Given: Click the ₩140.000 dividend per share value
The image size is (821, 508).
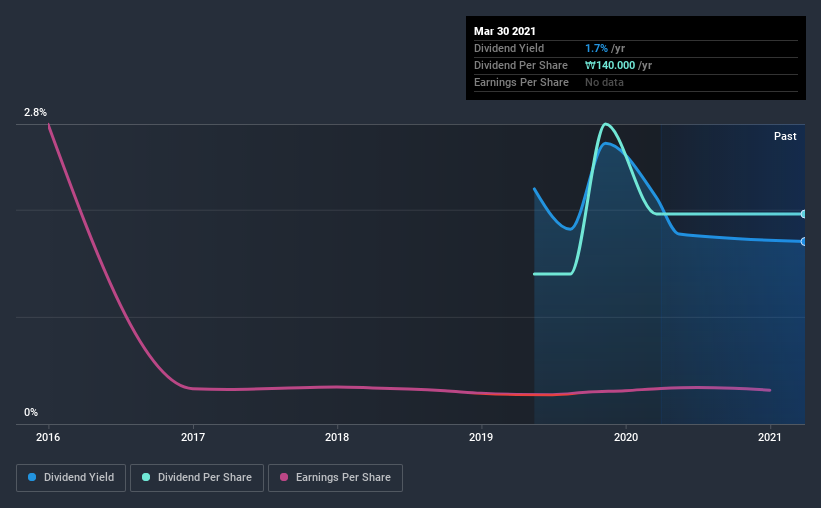Looking at the screenshot, I should point(610,65).
